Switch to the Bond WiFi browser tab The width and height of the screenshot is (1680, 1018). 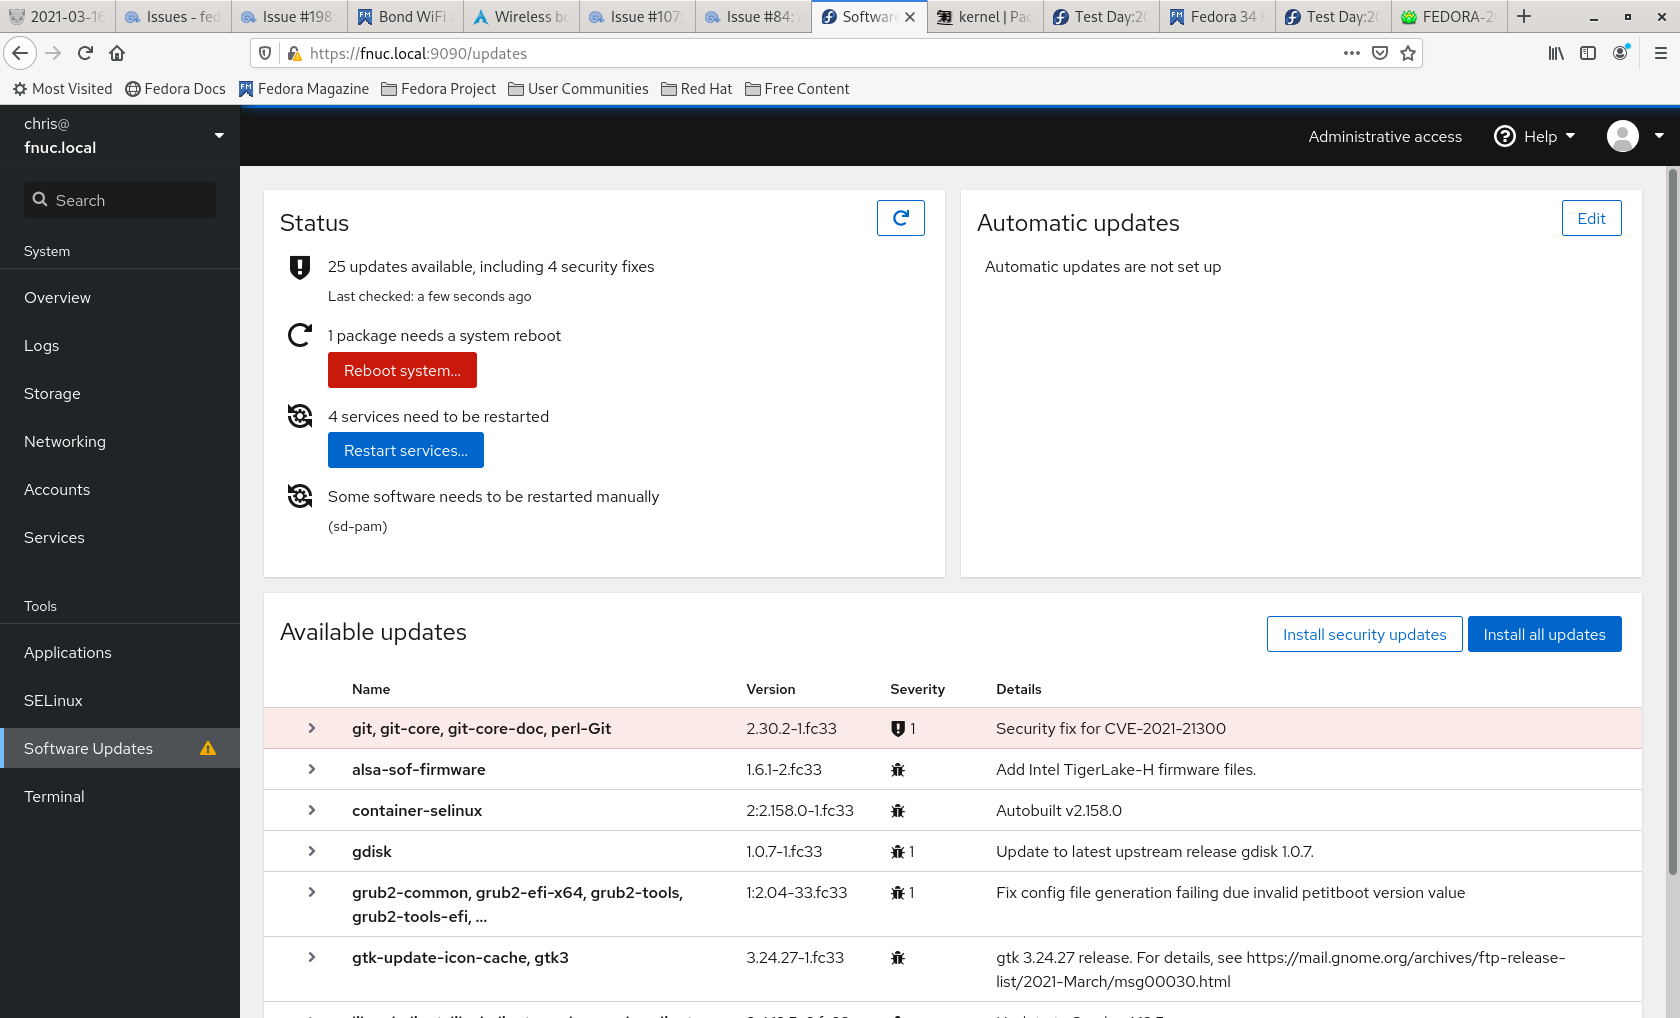click(405, 16)
